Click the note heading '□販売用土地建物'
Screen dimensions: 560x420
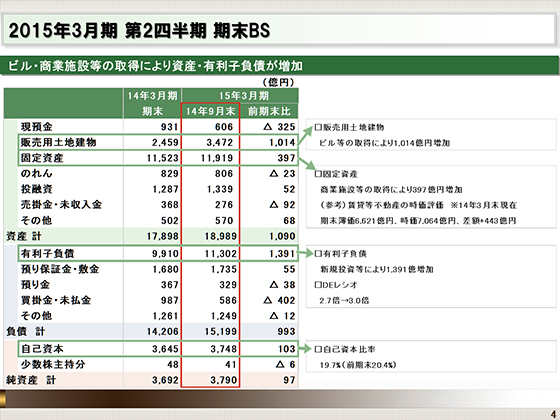[x=349, y=128]
